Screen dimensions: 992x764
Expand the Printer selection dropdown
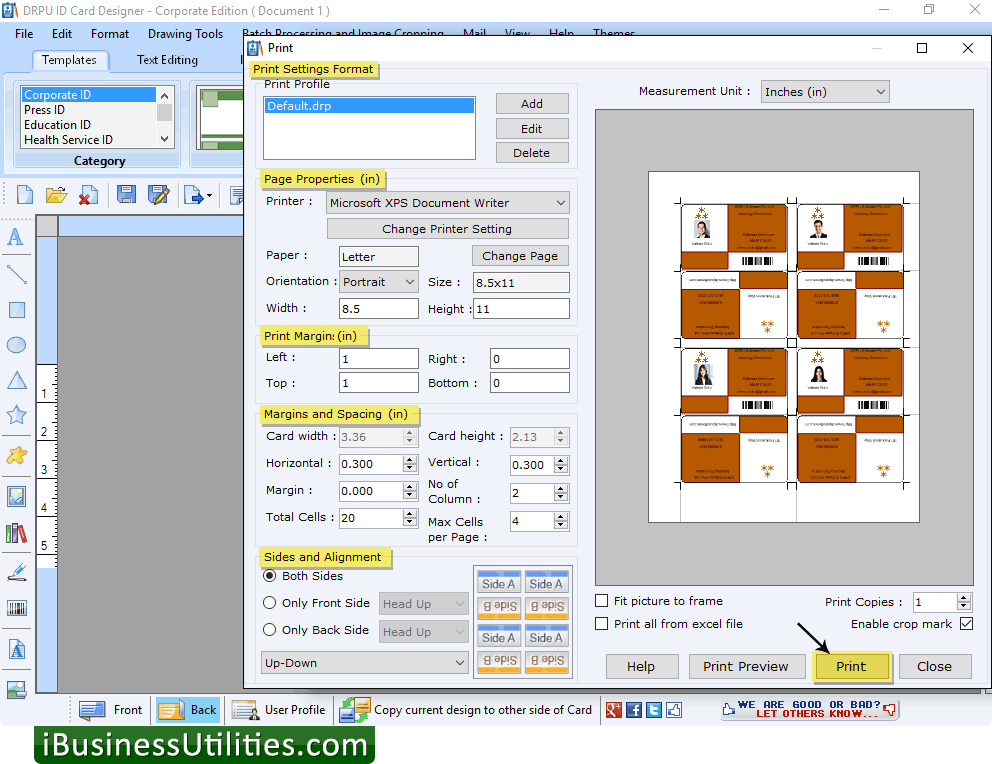pos(448,203)
